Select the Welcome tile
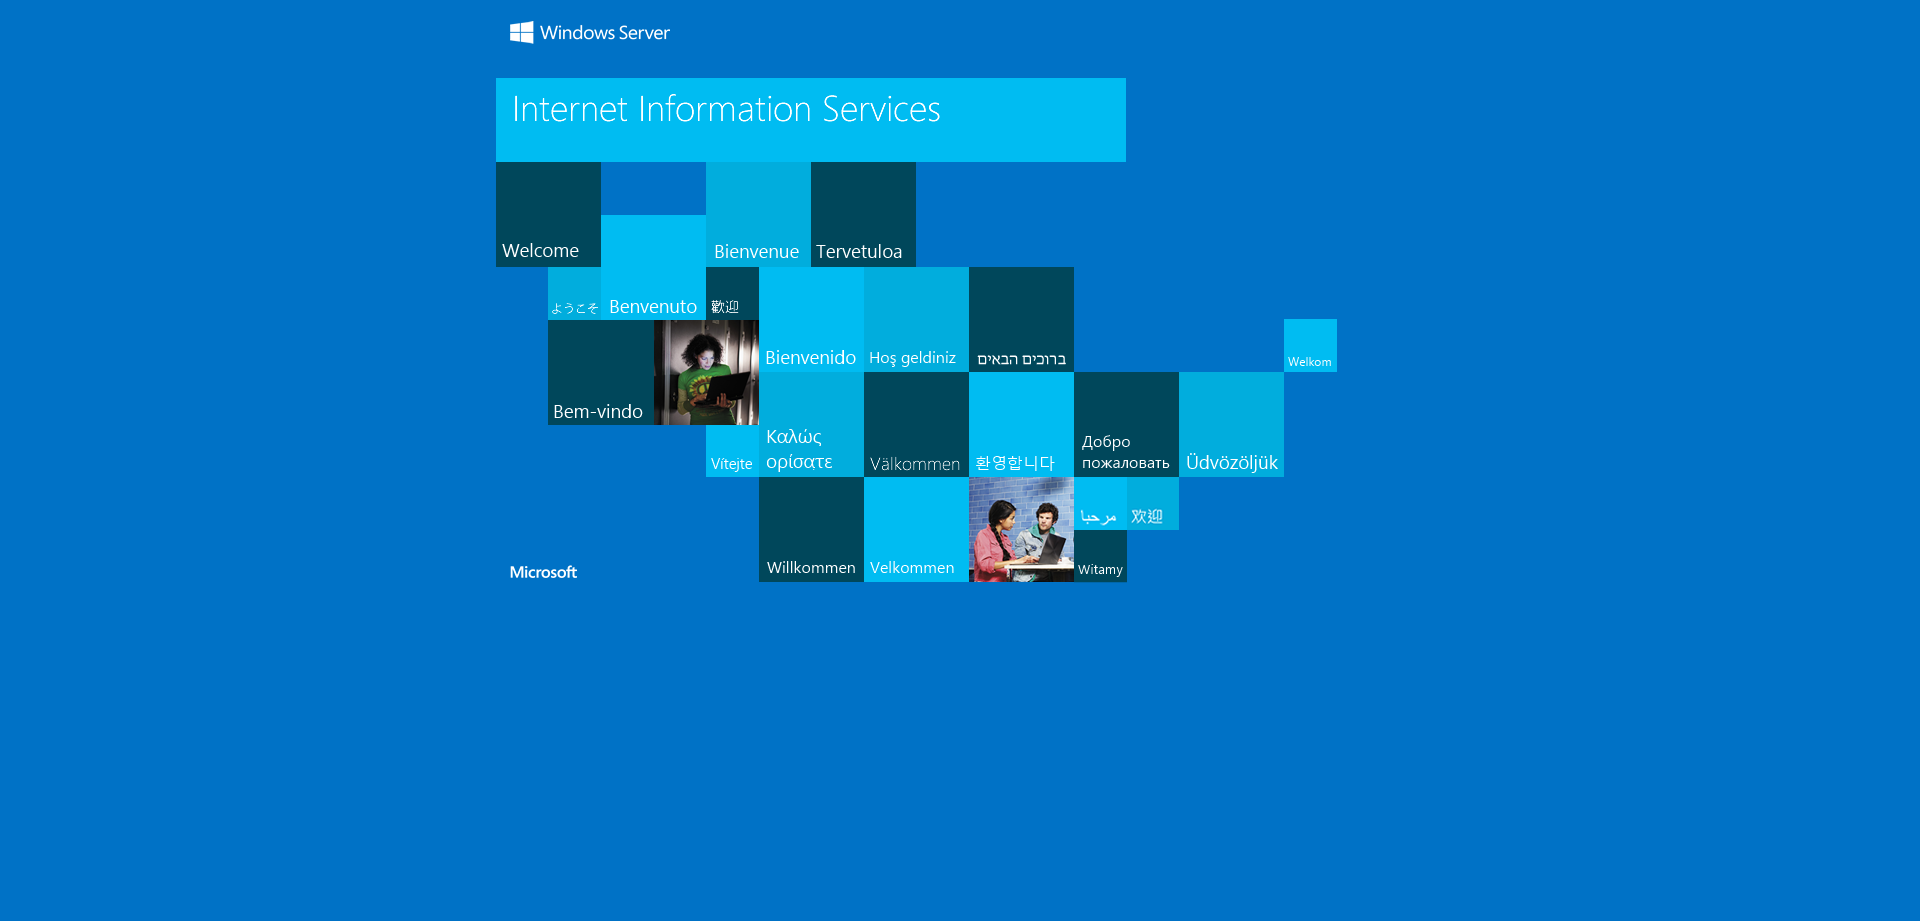 548,215
